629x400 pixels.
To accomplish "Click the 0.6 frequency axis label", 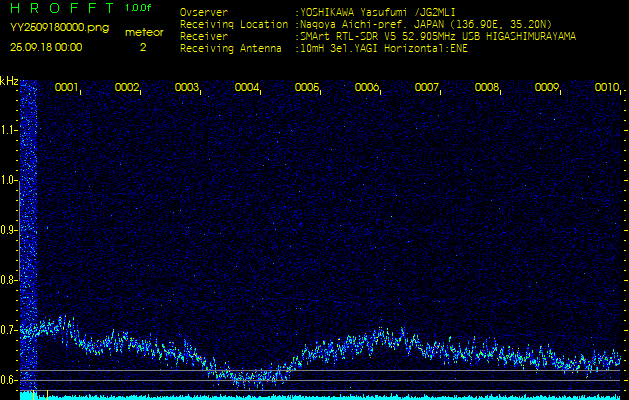I will (x=9, y=379).
